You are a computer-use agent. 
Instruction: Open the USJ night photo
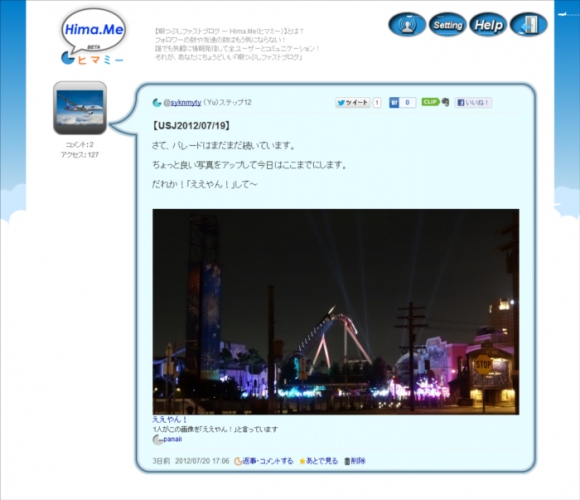(335, 312)
